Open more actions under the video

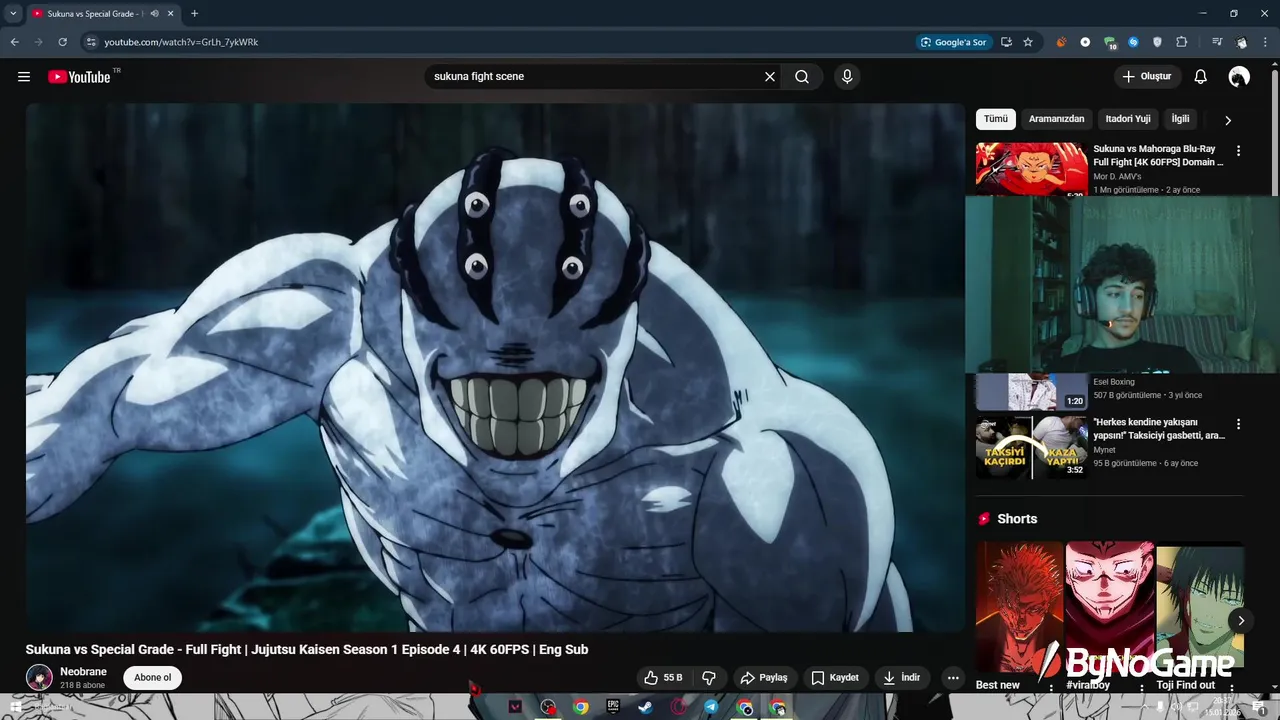pyautogui.click(x=953, y=678)
